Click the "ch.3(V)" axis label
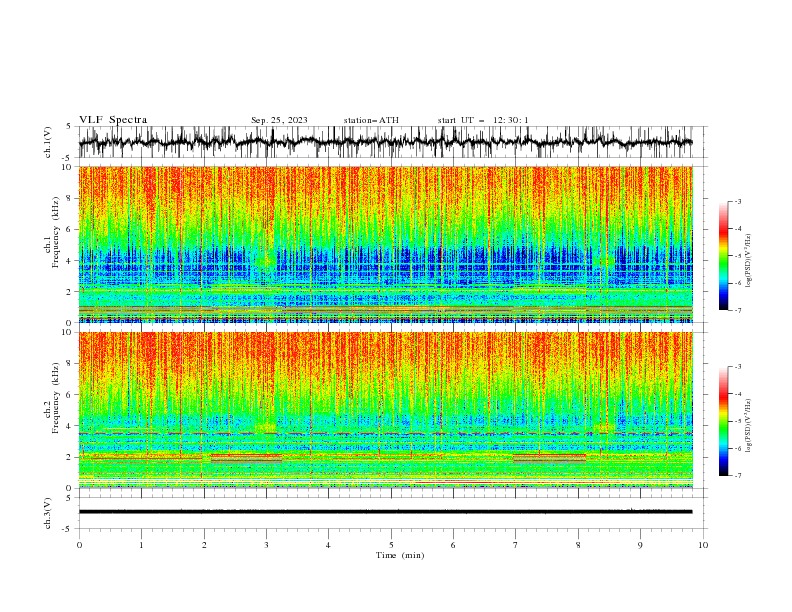The width and height of the screenshot is (792, 612). 48,513
